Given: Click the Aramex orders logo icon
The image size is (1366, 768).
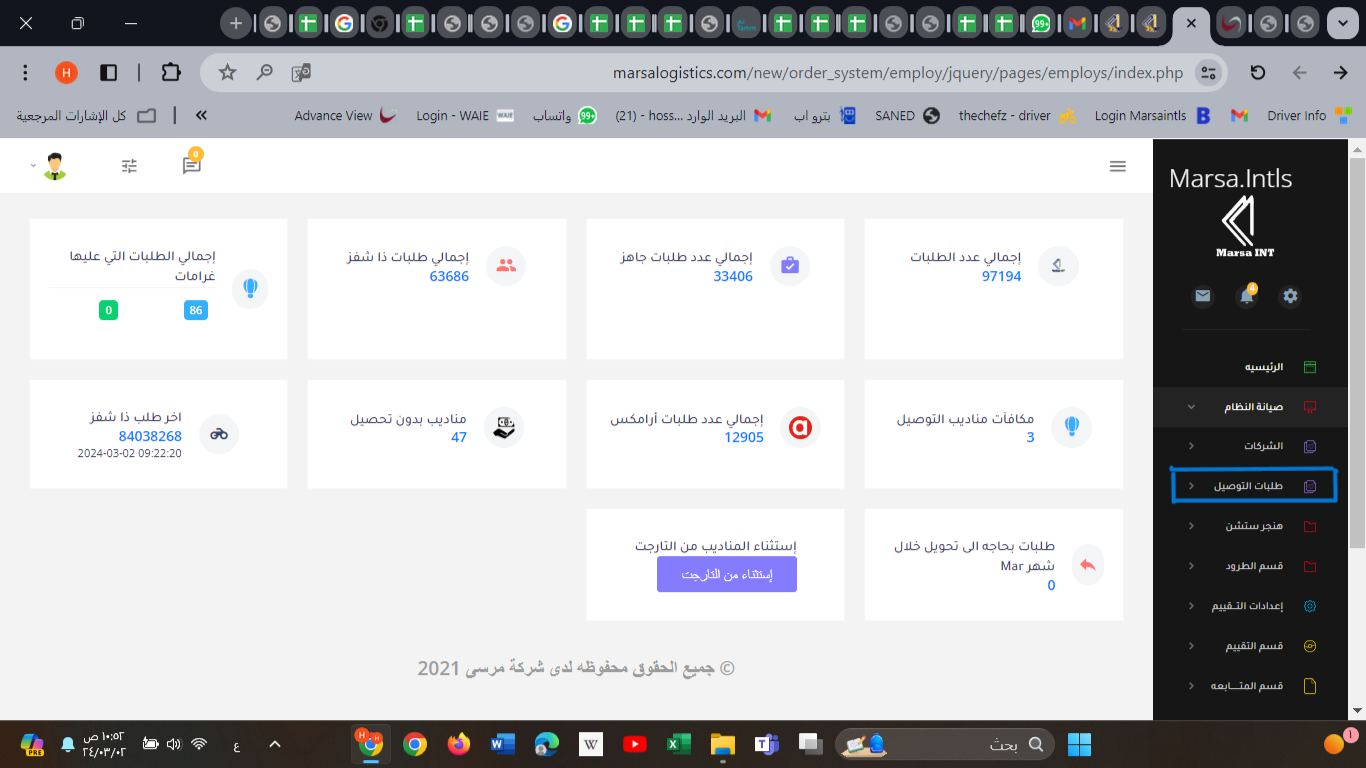Looking at the screenshot, I should coord(799,428).
